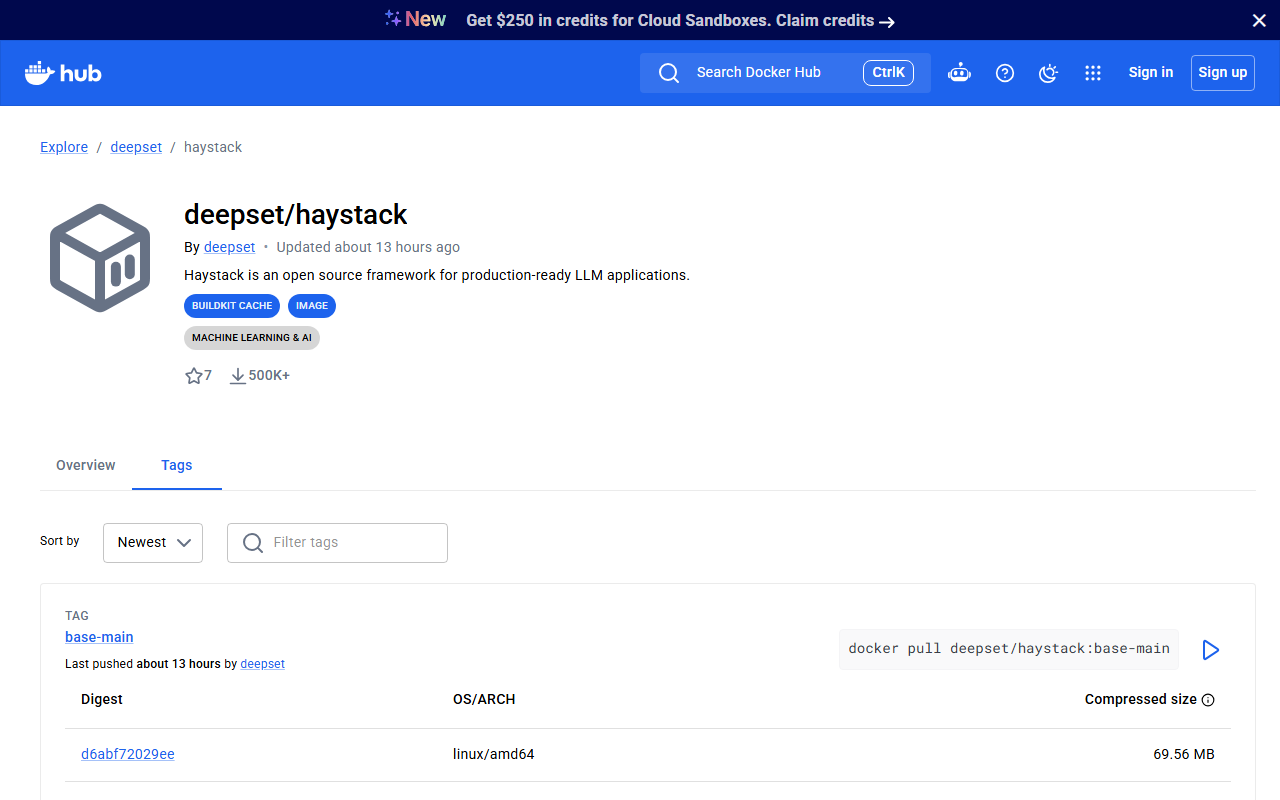Click the Docker Hub logo
Screen dimensions: 1280x800
point(63,73)
